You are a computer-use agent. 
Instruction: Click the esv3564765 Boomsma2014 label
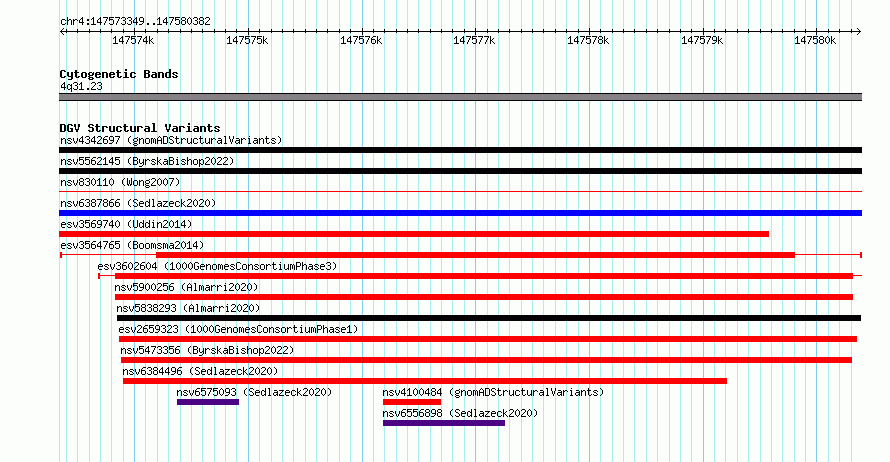(x=132, y=245)
